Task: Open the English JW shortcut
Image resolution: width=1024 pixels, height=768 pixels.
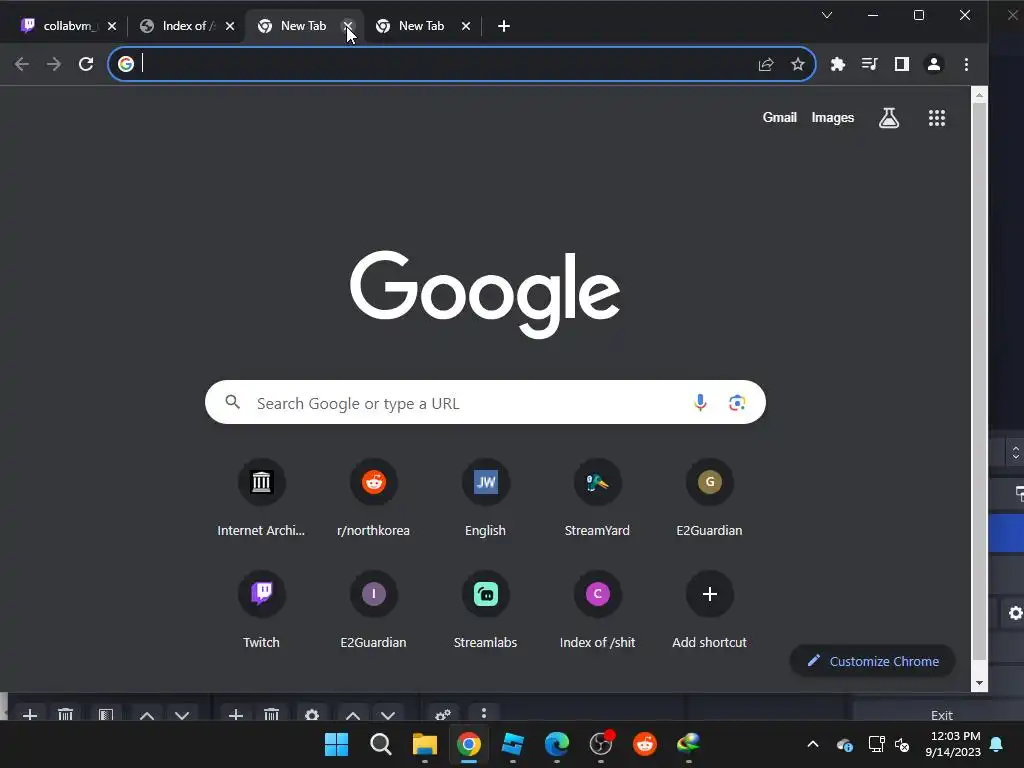Action: click(485, 498)
